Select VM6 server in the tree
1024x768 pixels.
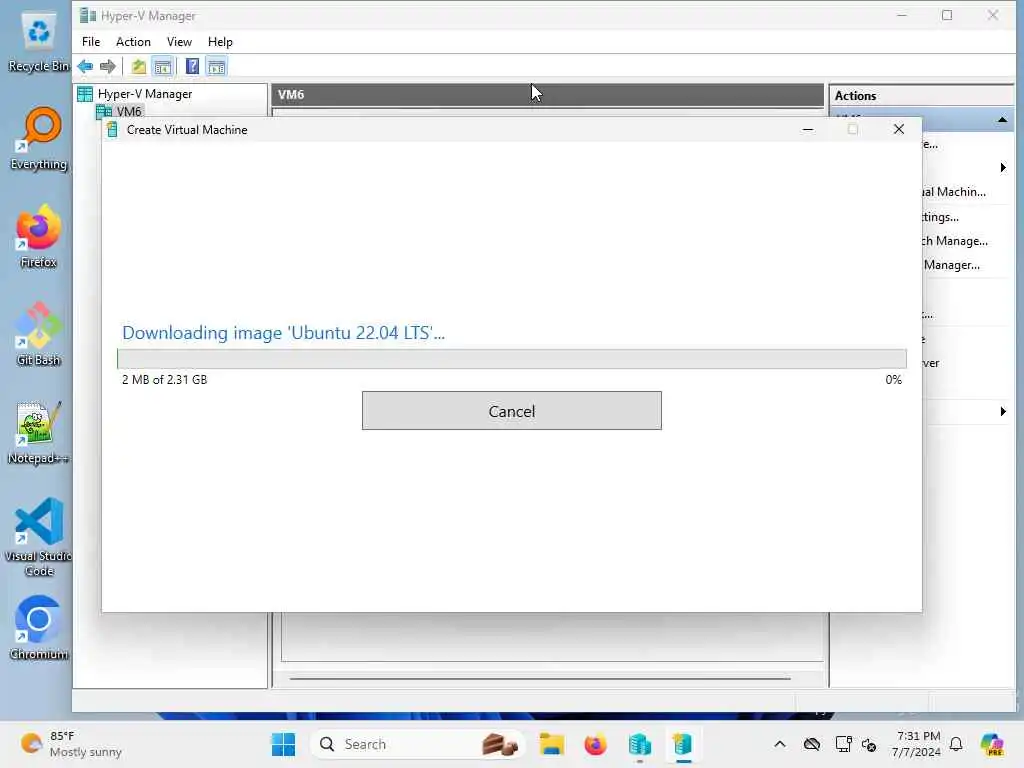pos(129,111)
